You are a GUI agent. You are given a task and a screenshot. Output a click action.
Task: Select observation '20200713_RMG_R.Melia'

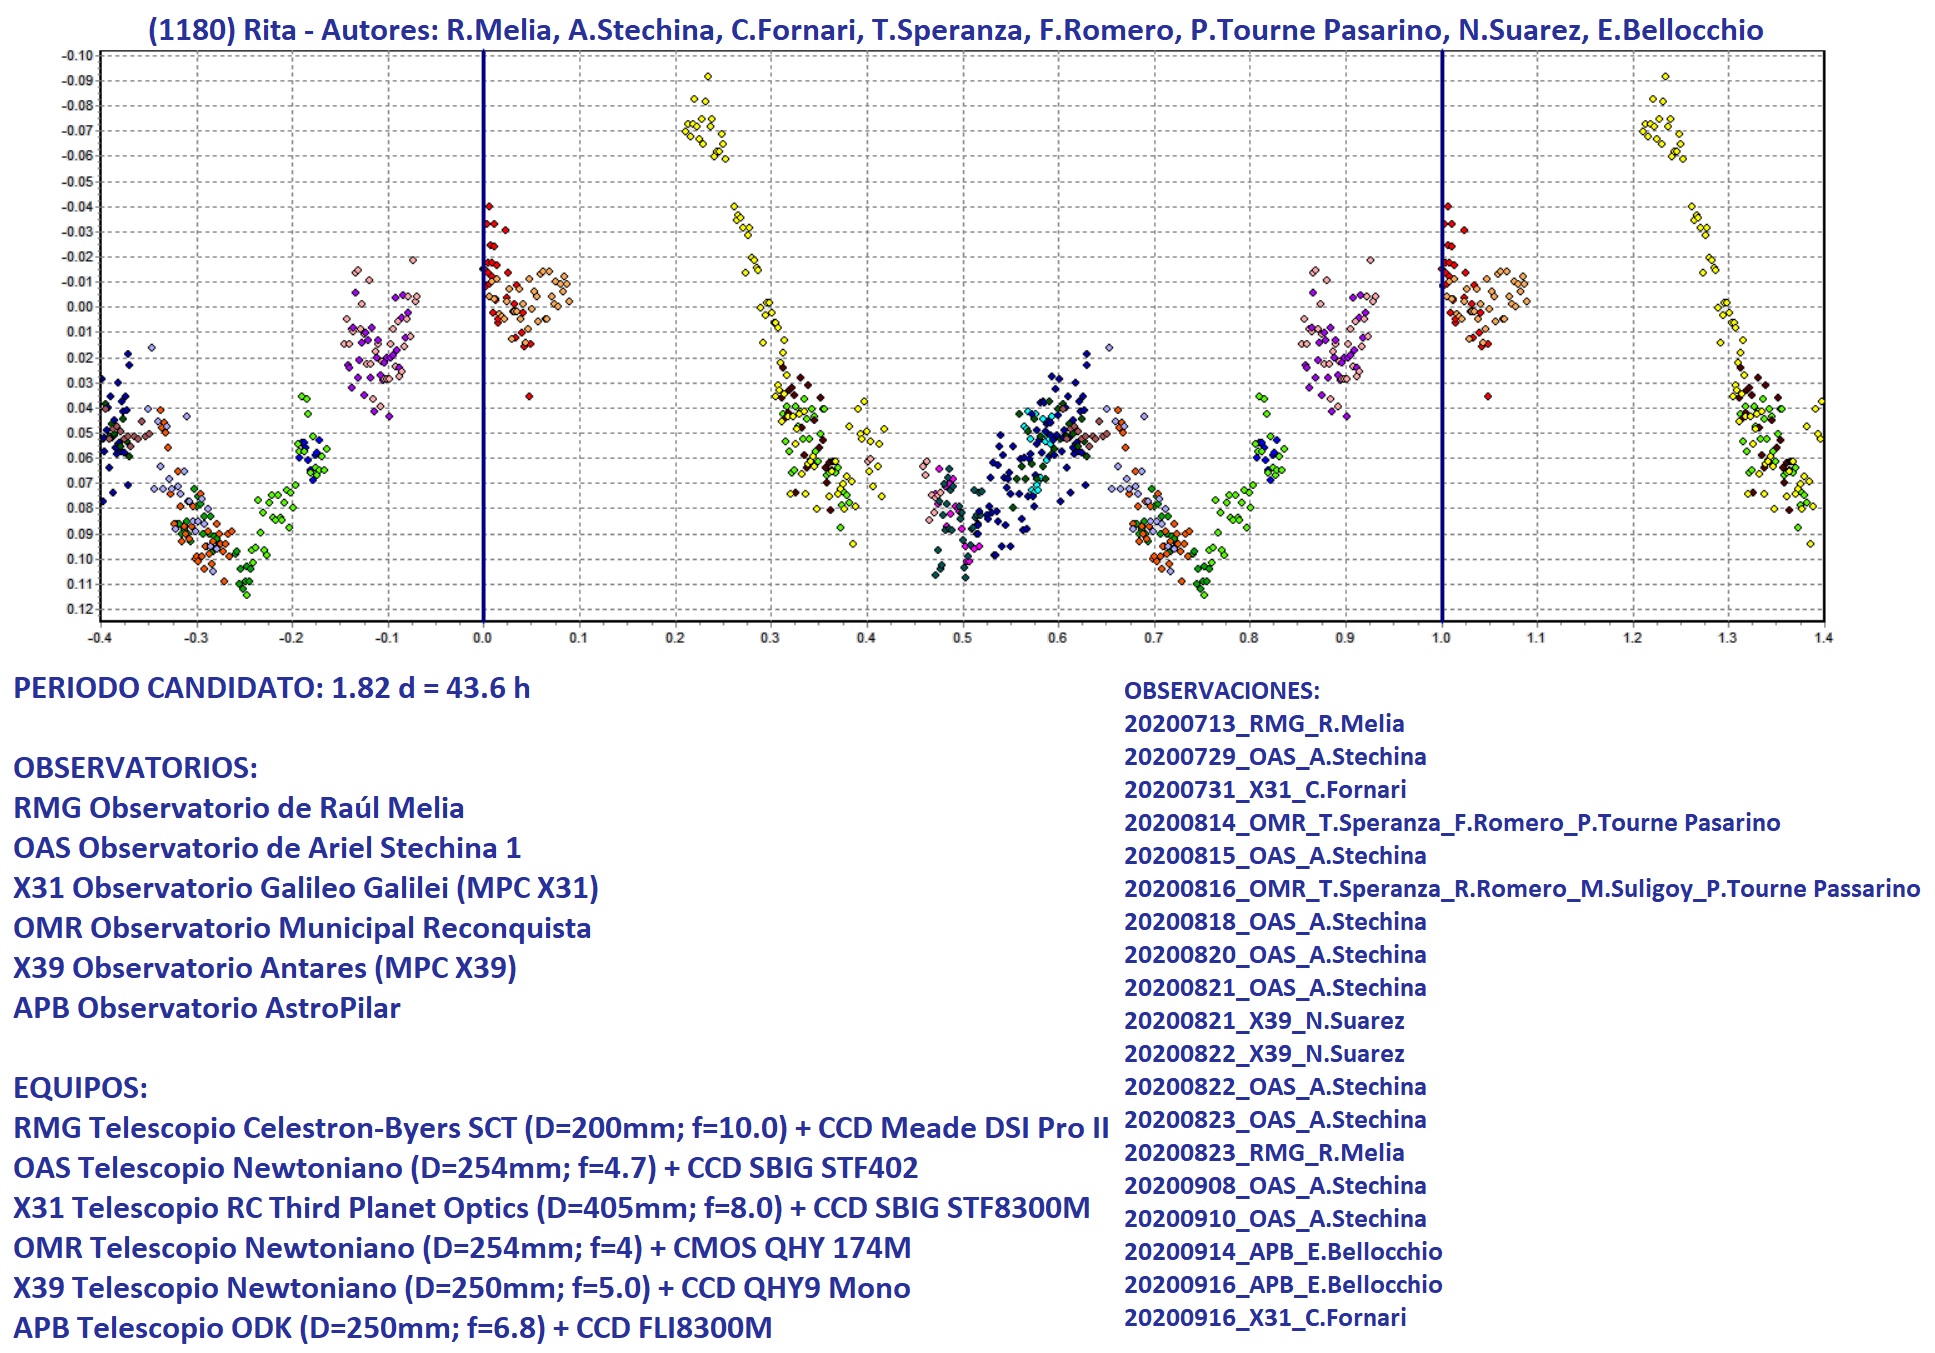click(1263, 724)
